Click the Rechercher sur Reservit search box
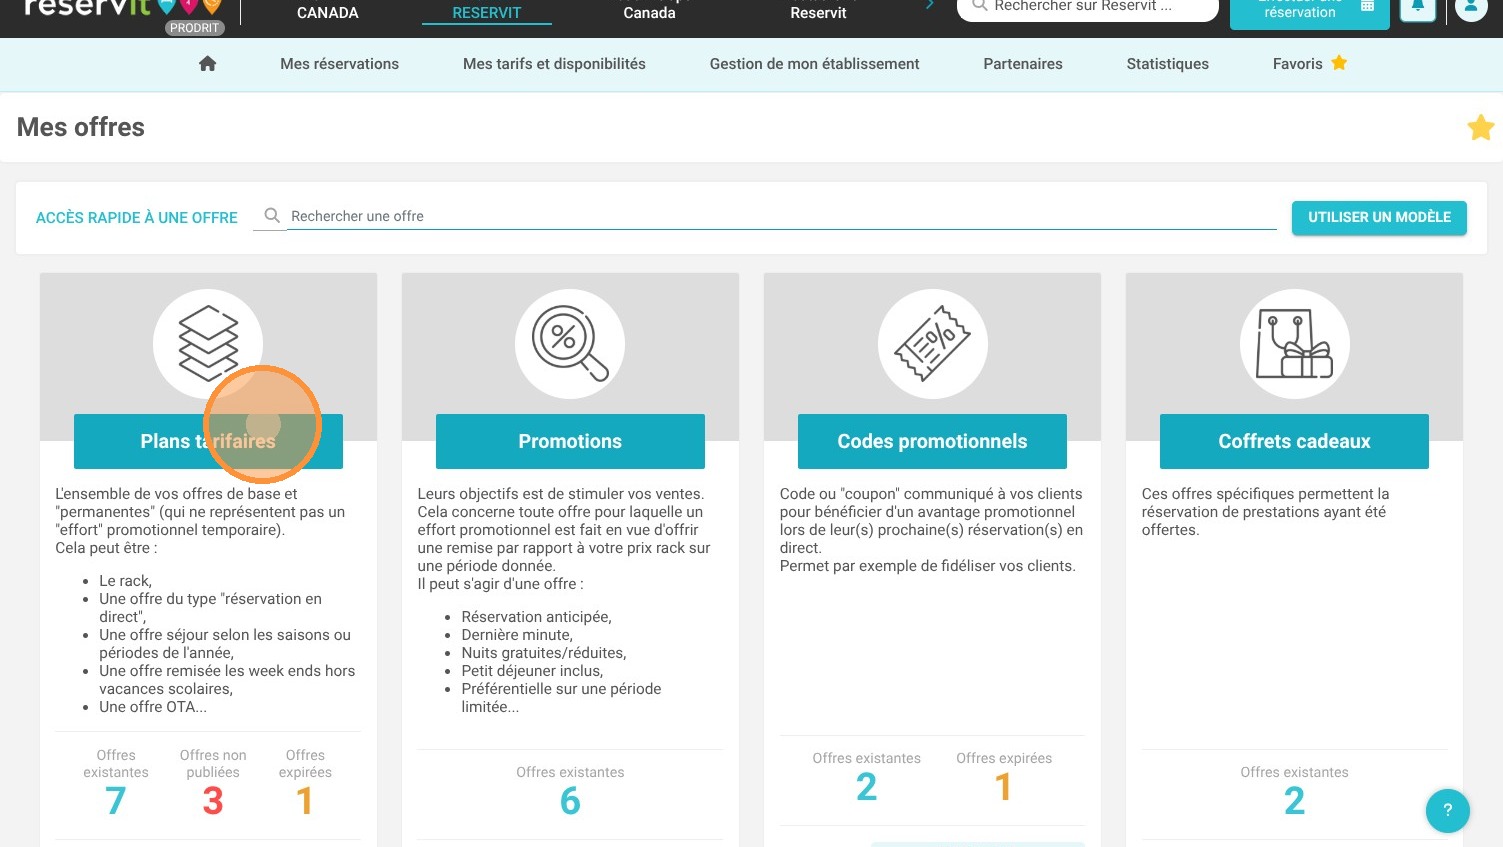The width and height of the screenshot is (1503, 847). pyautogui.click(x=1088, y=8)
